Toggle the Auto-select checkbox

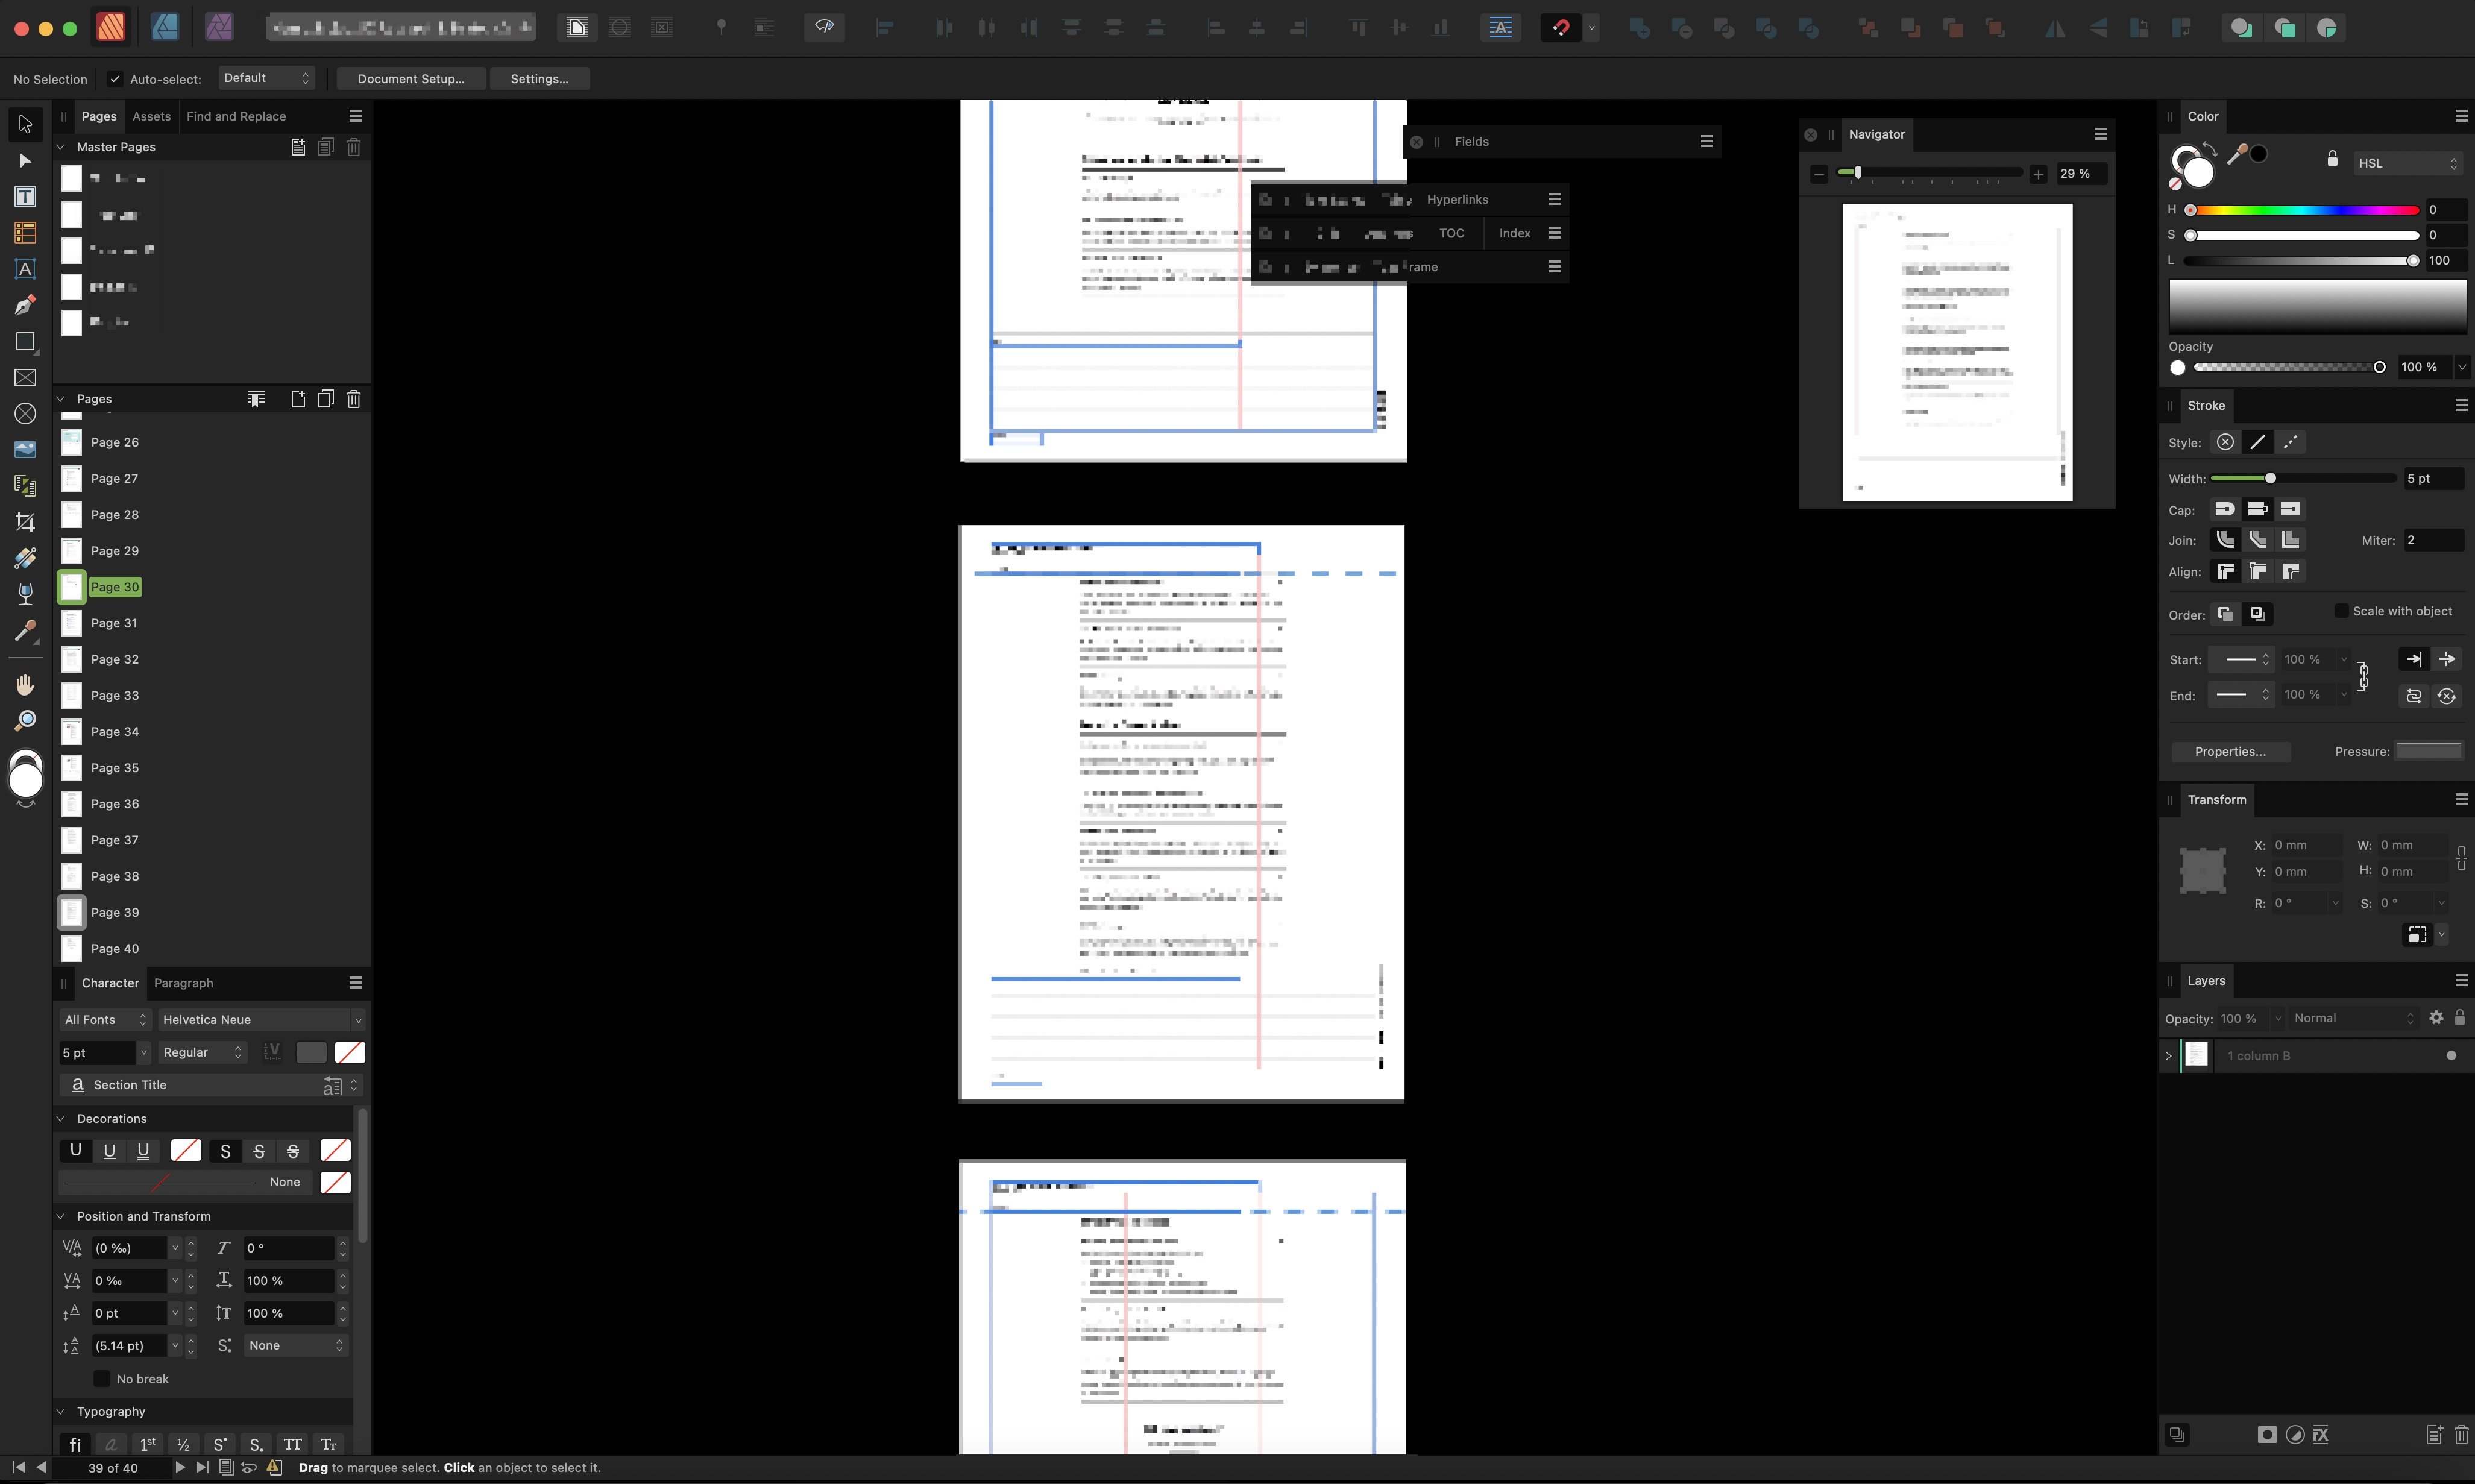click(115, 79)
